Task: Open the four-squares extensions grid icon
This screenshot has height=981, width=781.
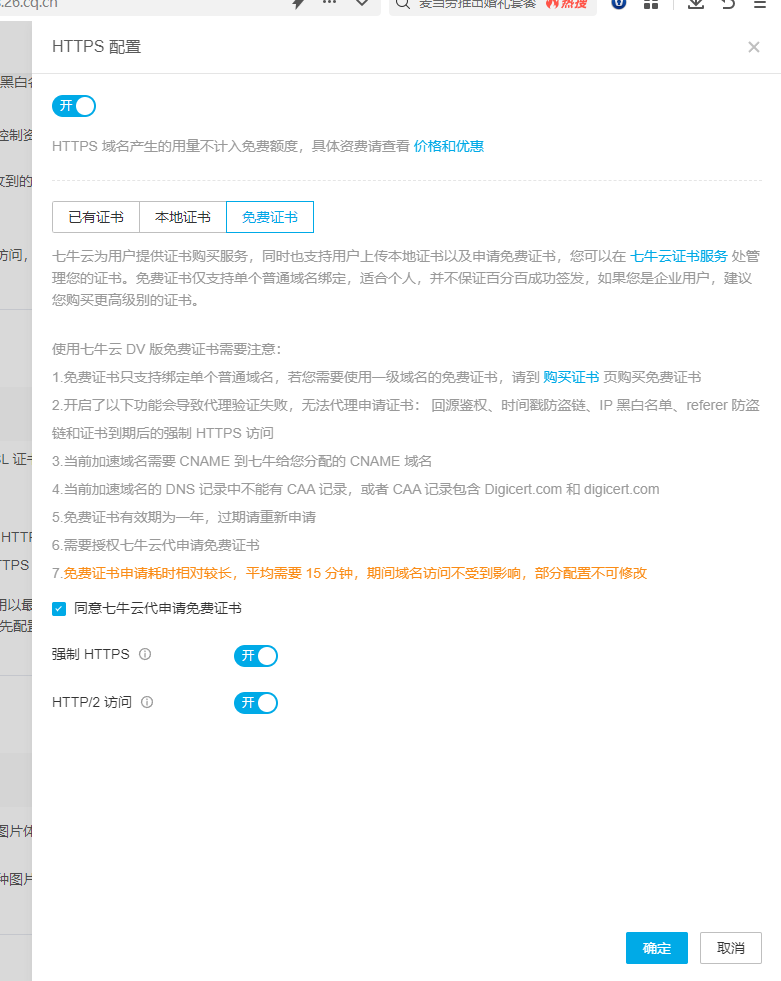Action: click(x=651, y=4)
